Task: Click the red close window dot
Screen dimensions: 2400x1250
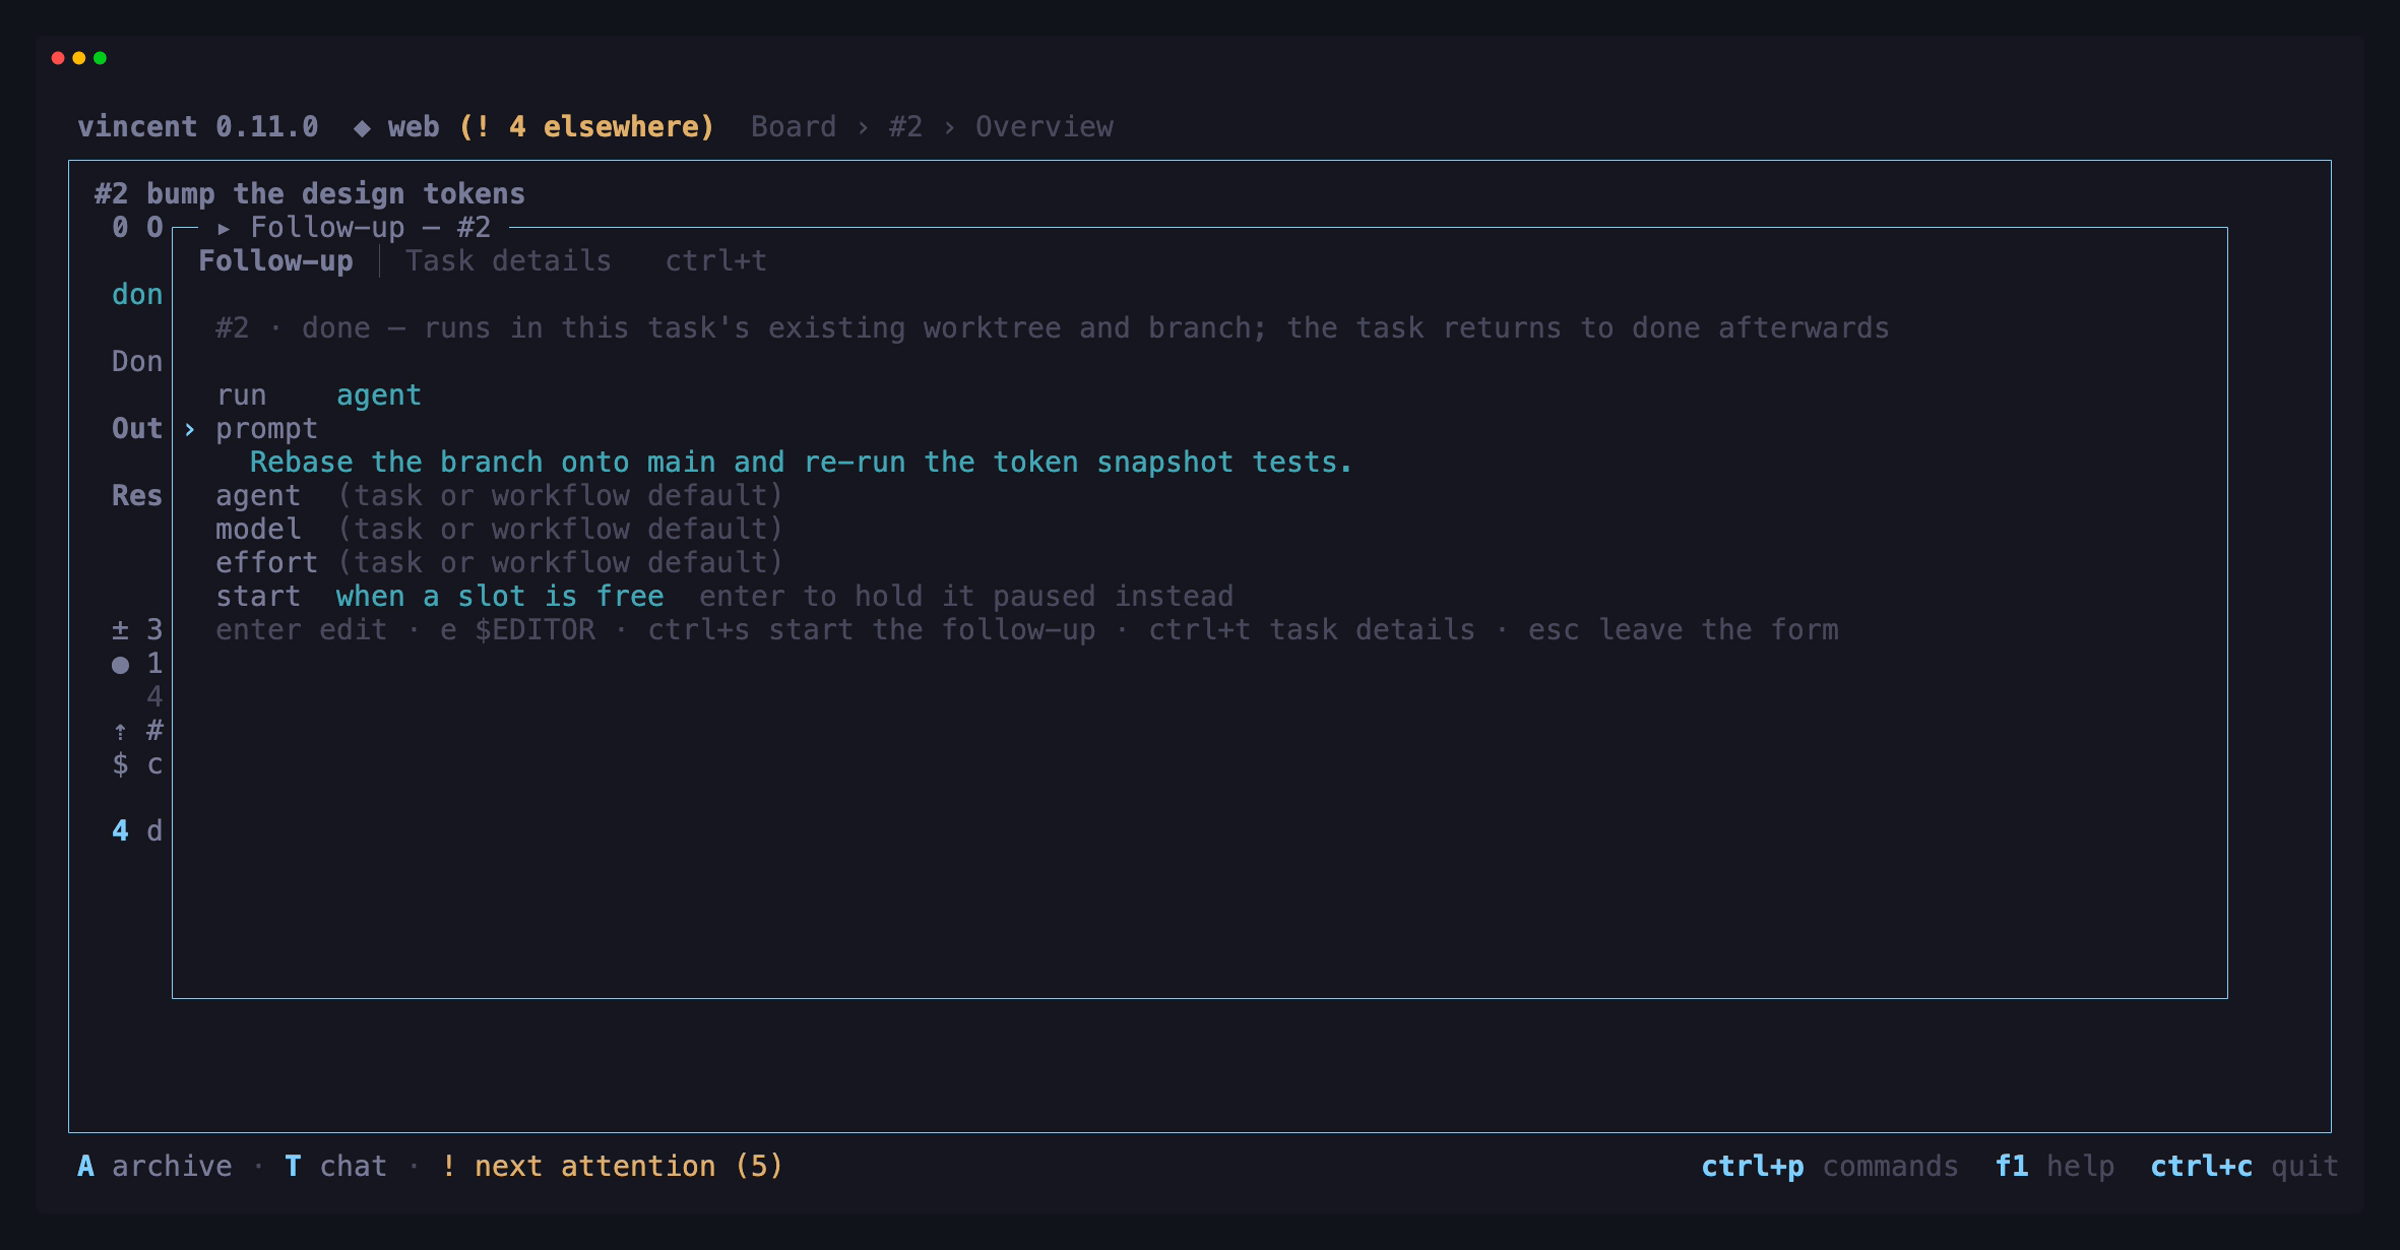Action: coord(58,58)
